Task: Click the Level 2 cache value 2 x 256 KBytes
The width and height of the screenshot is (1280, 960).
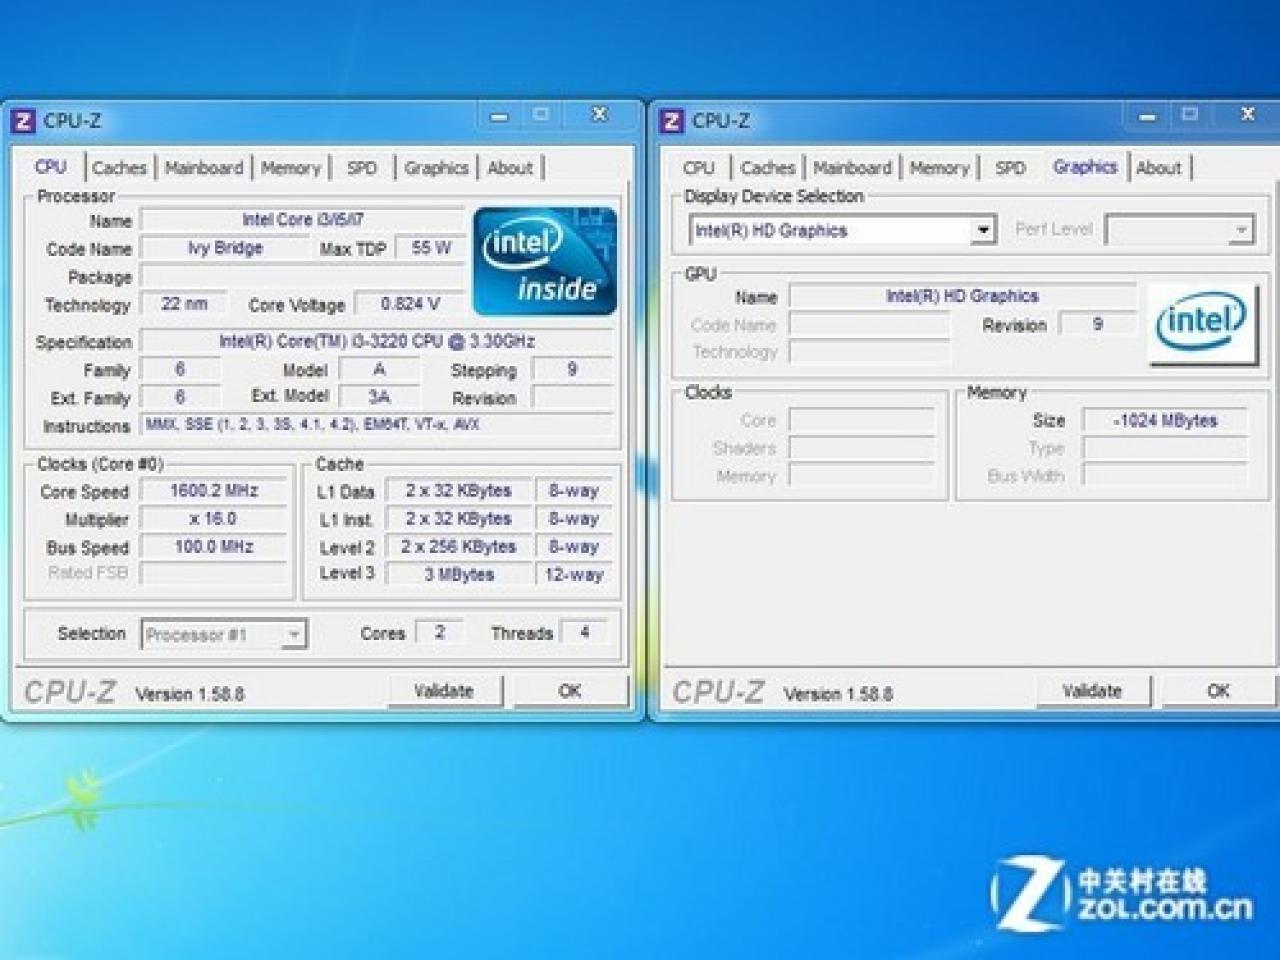Action: (x=459, y=547)
